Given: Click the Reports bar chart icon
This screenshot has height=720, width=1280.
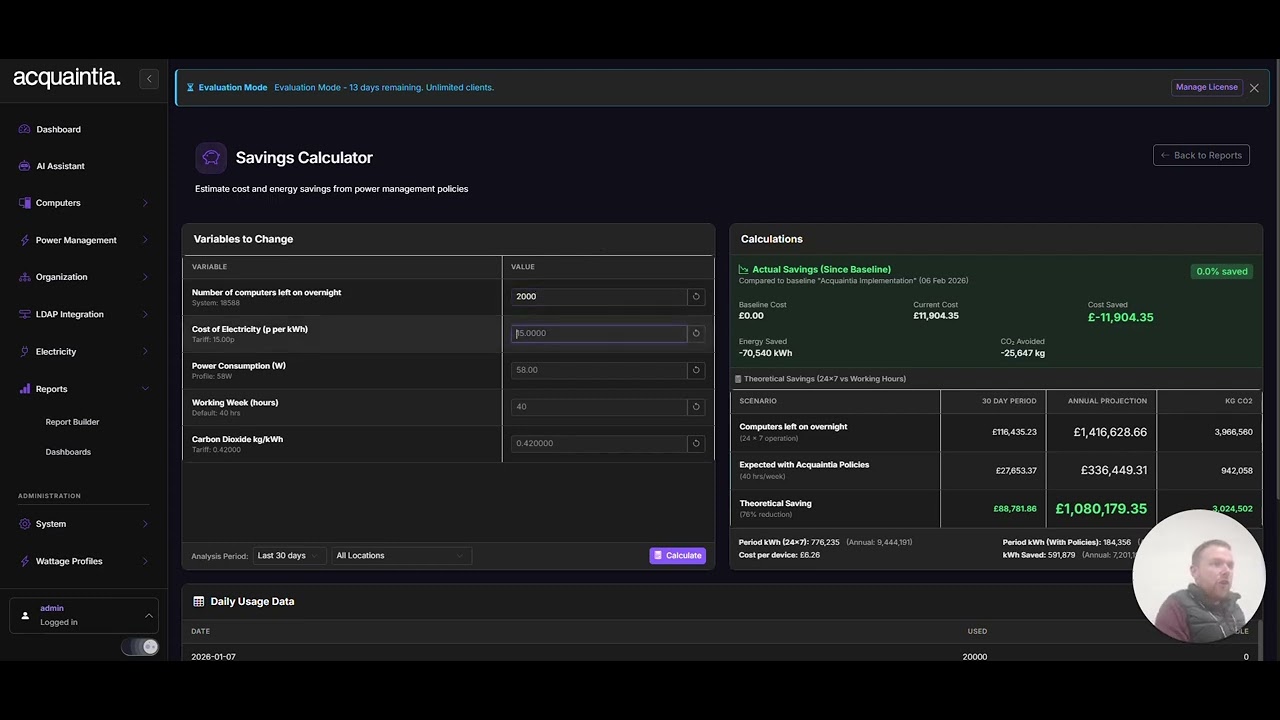Looking at the screenshot, I should pyautogui.click(x=25, y=389).
